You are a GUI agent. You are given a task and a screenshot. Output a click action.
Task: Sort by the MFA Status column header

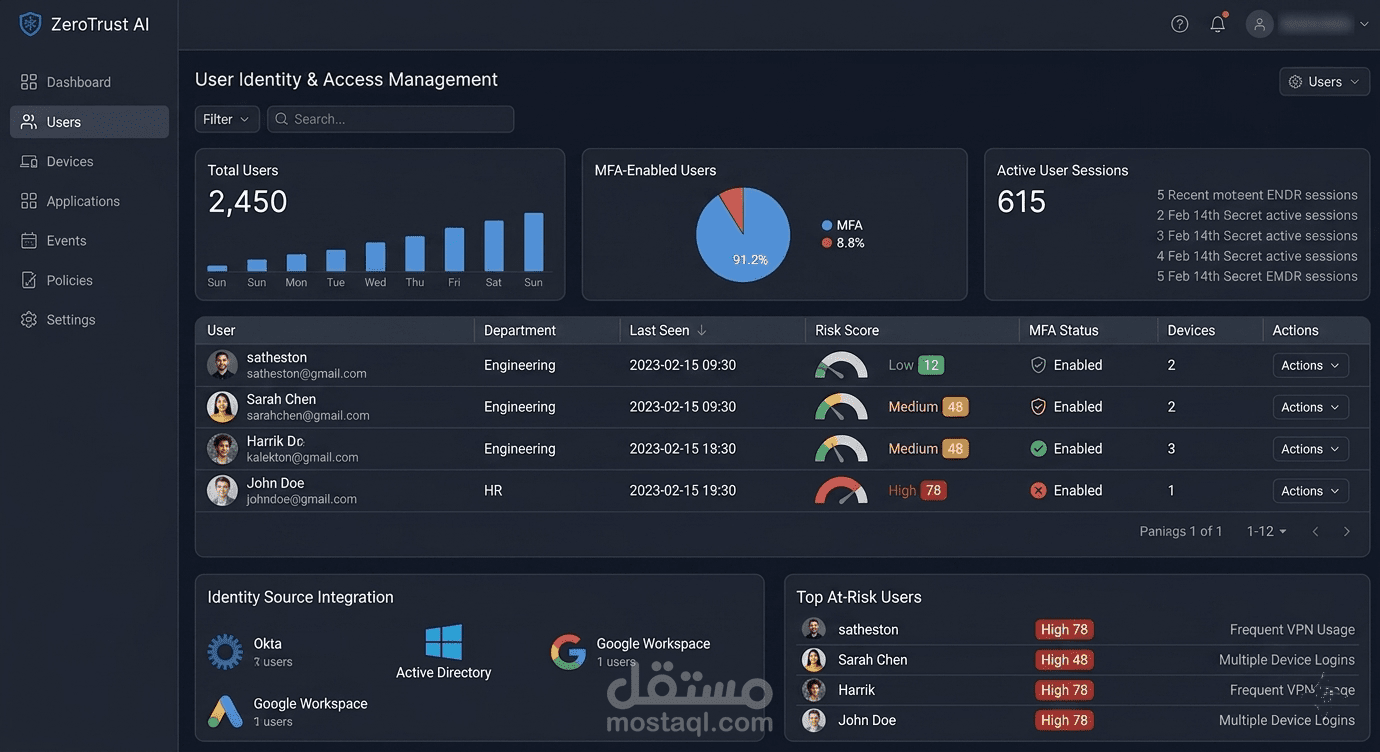coord(1064,330)
